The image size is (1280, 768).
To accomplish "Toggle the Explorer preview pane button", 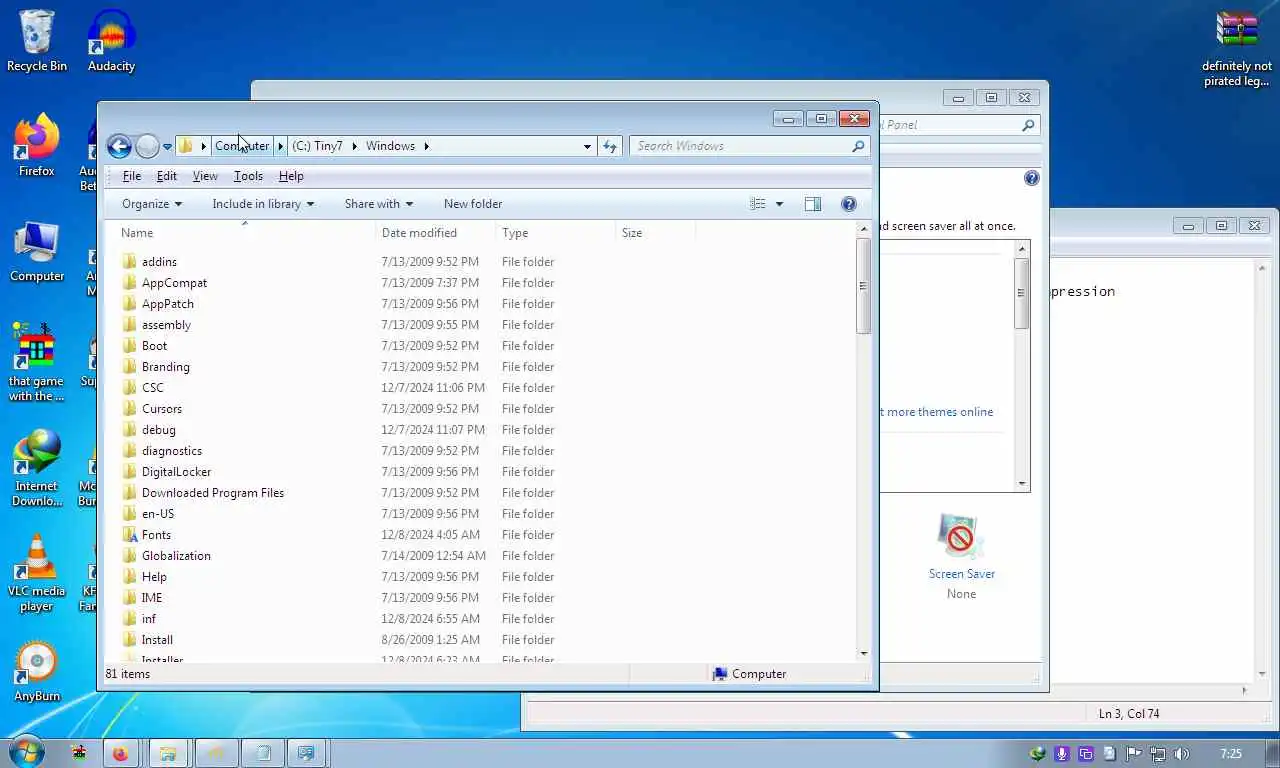I will 812,204.
